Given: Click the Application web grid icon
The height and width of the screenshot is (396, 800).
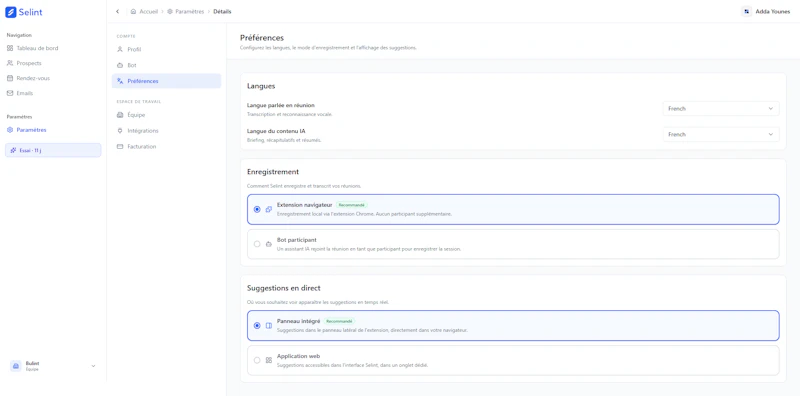Looking at the screenshot, I should (269, 360).
